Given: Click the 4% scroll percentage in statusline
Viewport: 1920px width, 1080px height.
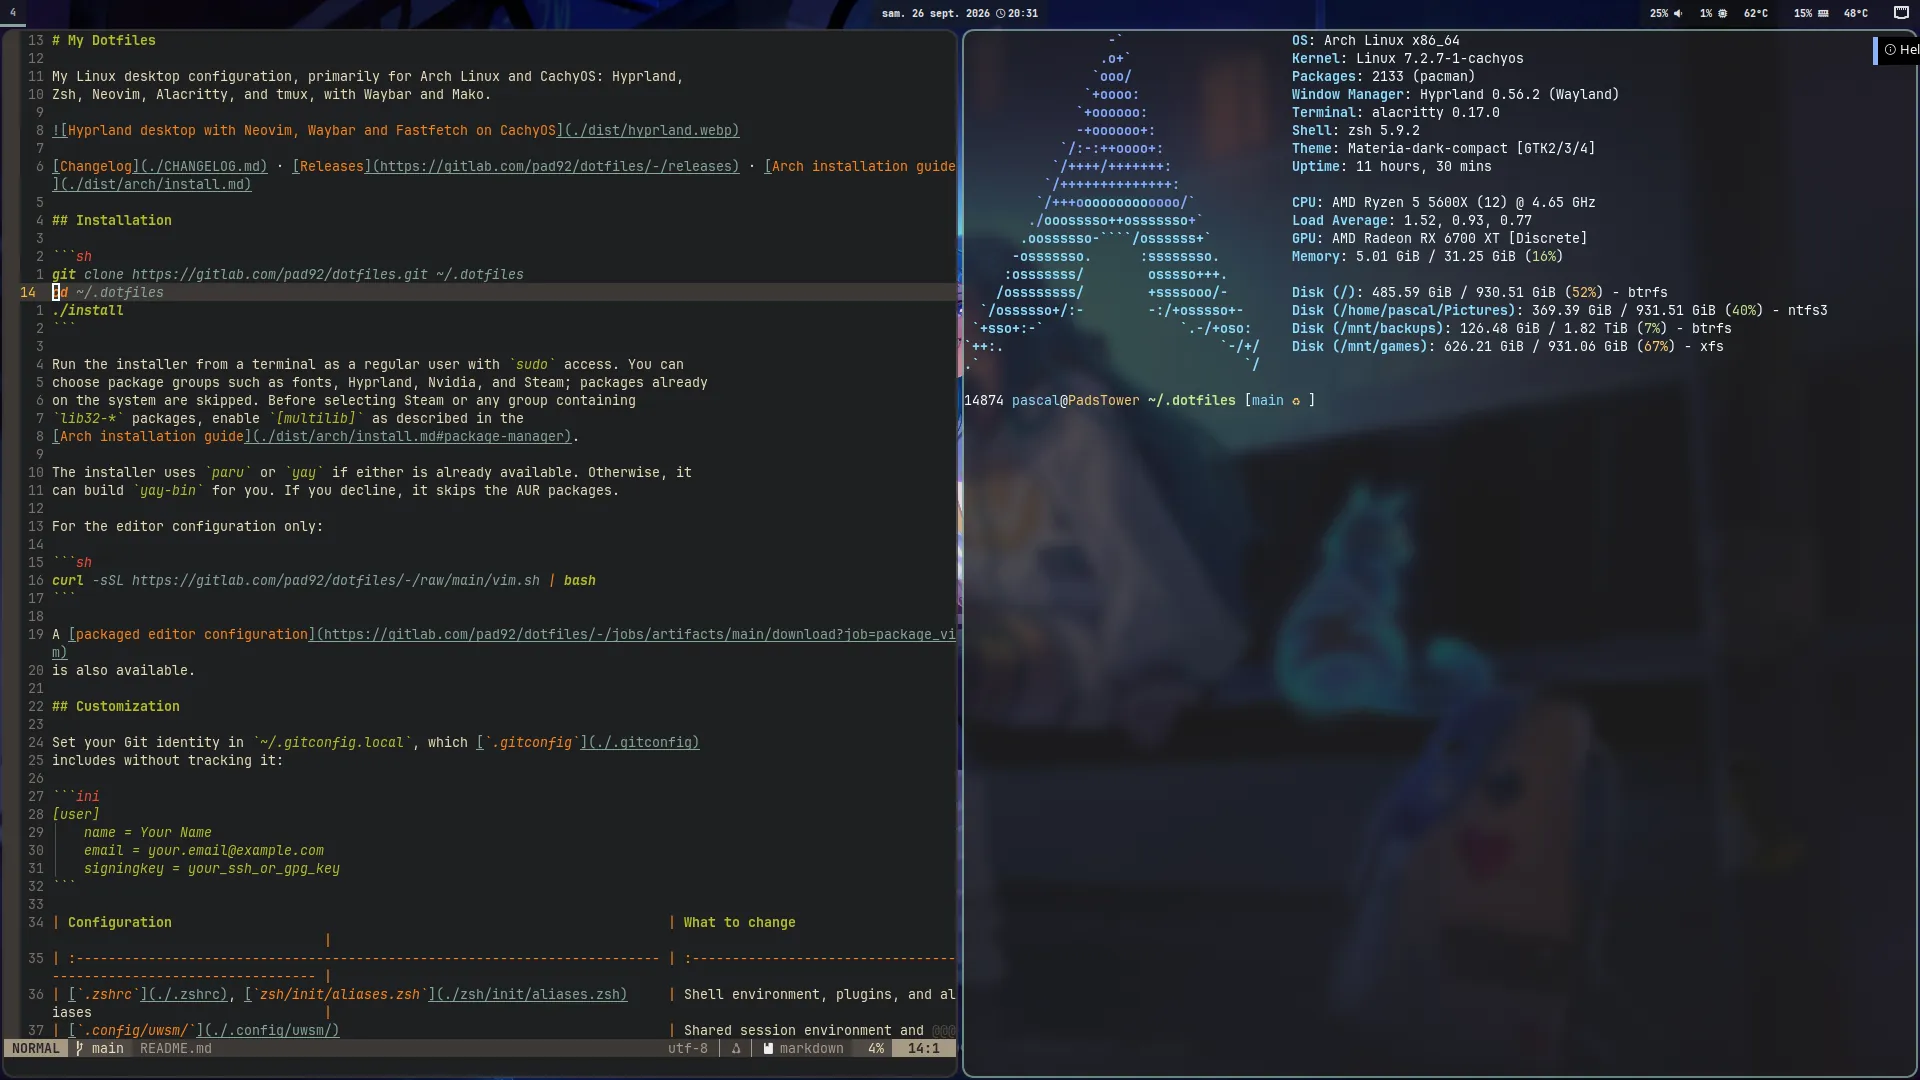Looking at the screenshot, I should [876, 1048].
